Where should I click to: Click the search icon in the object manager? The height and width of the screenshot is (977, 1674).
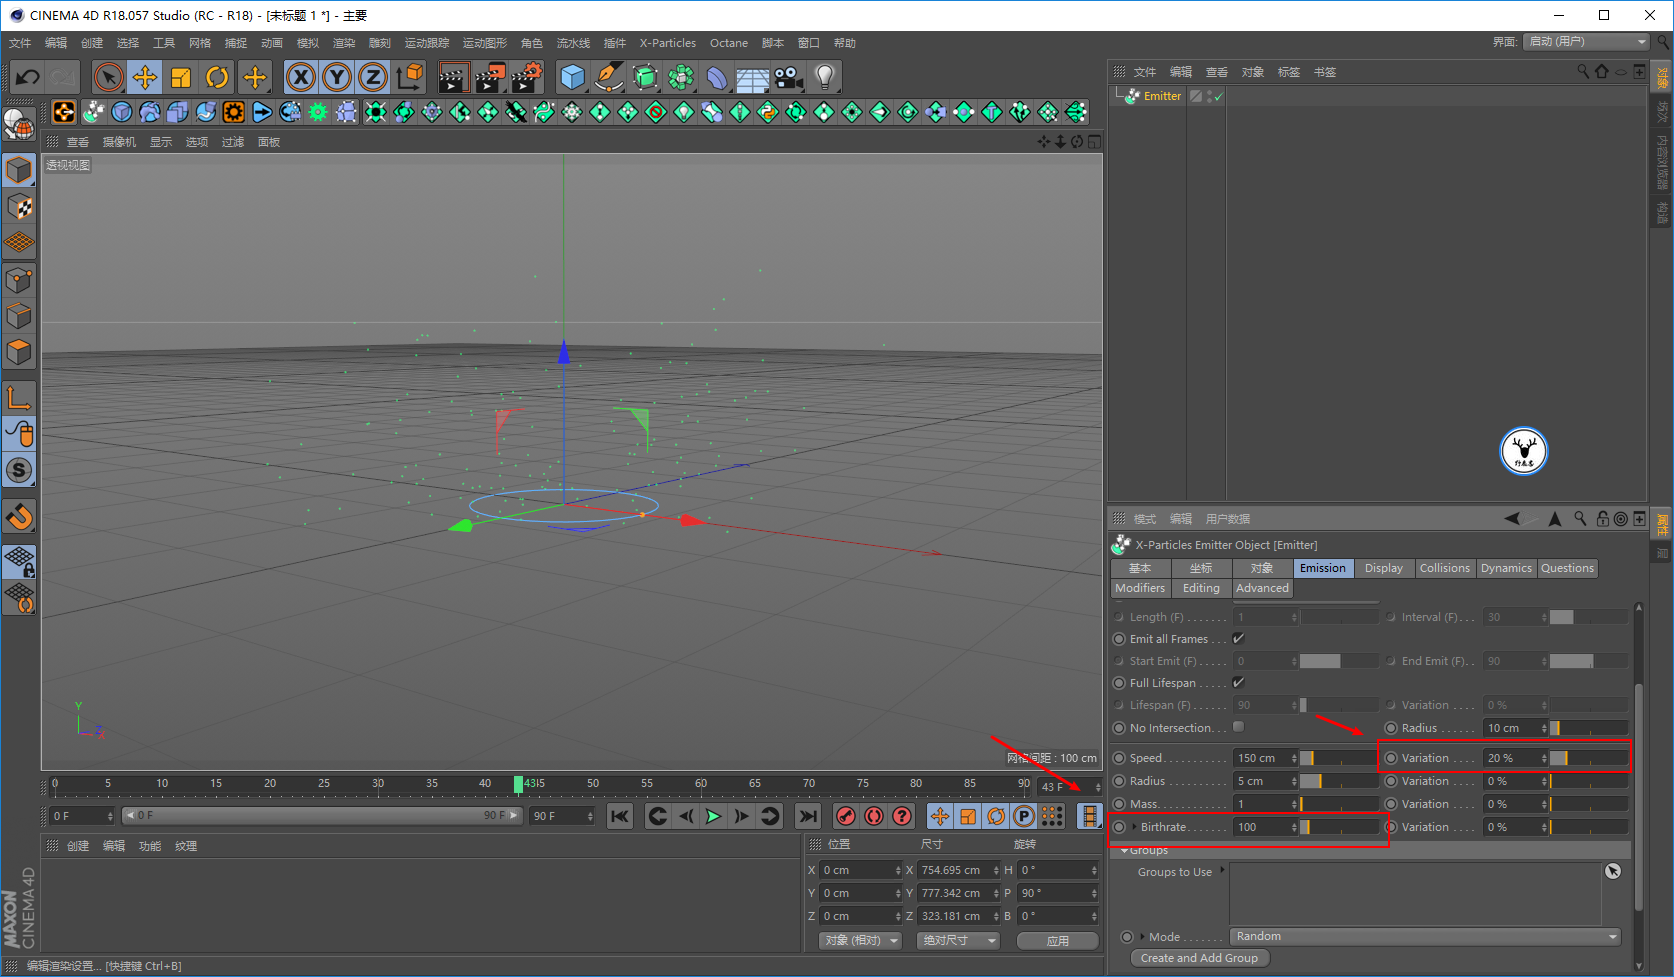pos(1583,72)
